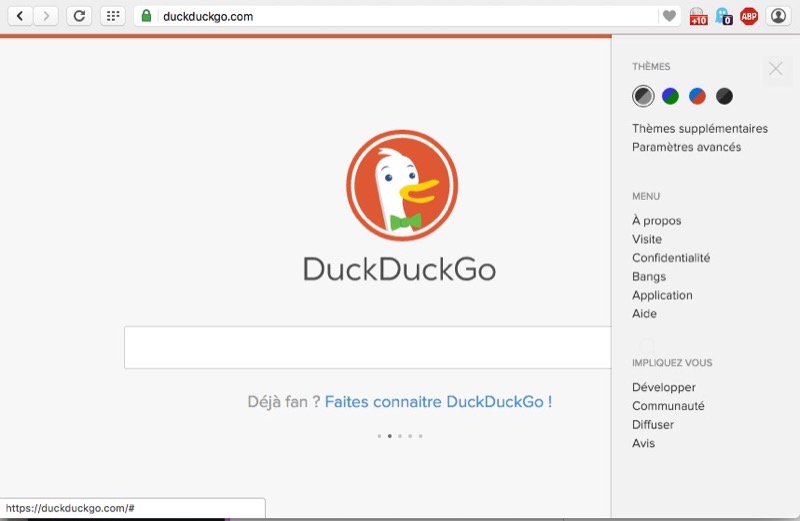
Task: Click the user profile icon in toolbar
Action: [x=779, y=16]
